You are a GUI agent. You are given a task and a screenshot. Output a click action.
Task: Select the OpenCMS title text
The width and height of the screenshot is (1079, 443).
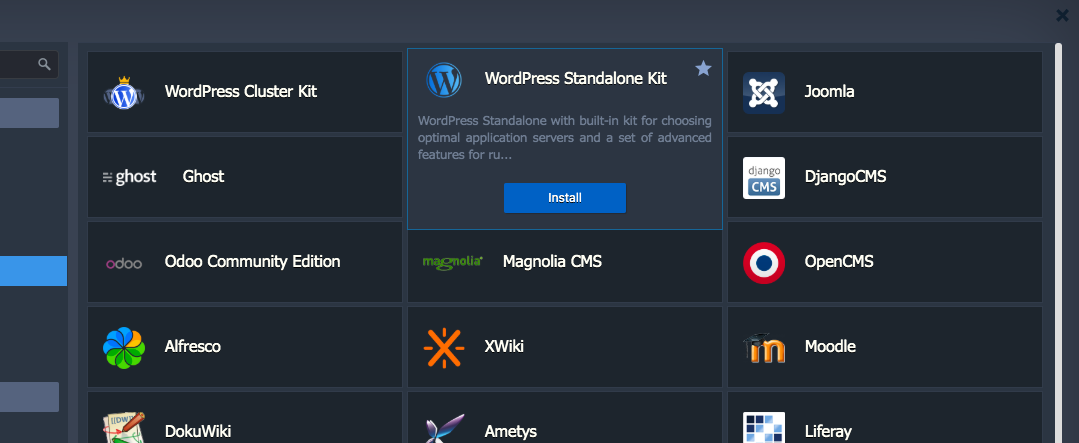[x=839, y=261]
